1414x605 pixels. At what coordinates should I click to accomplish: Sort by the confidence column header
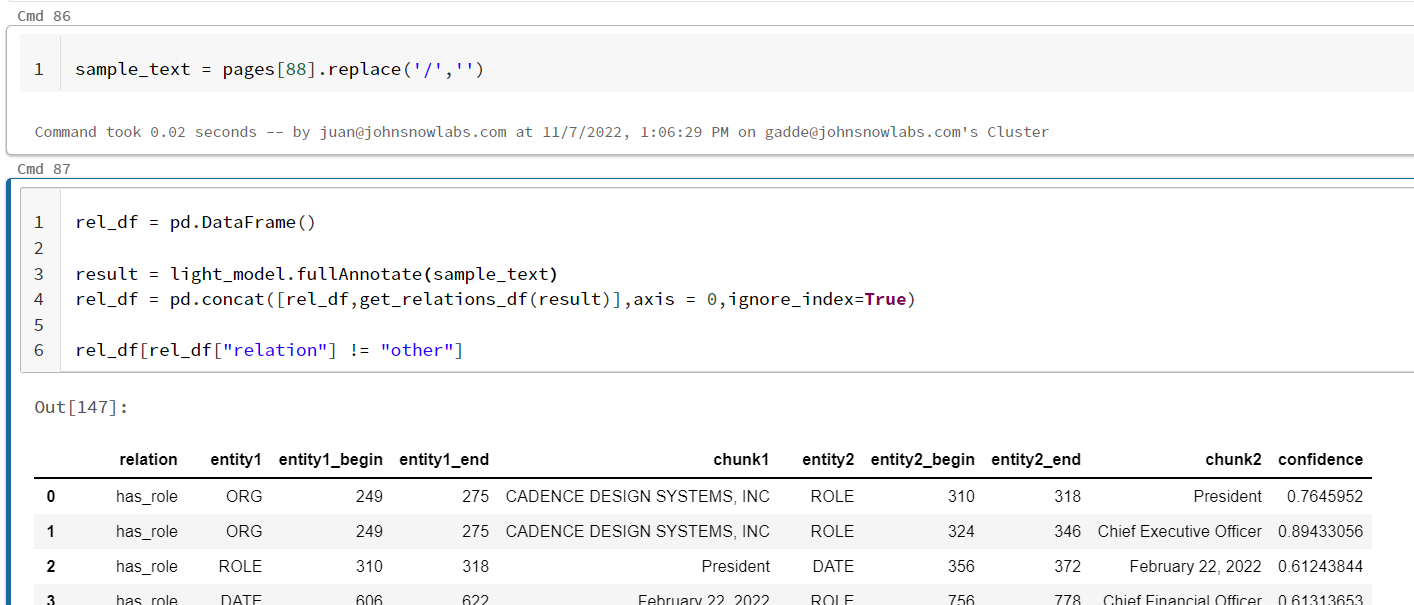[1320, 459]
